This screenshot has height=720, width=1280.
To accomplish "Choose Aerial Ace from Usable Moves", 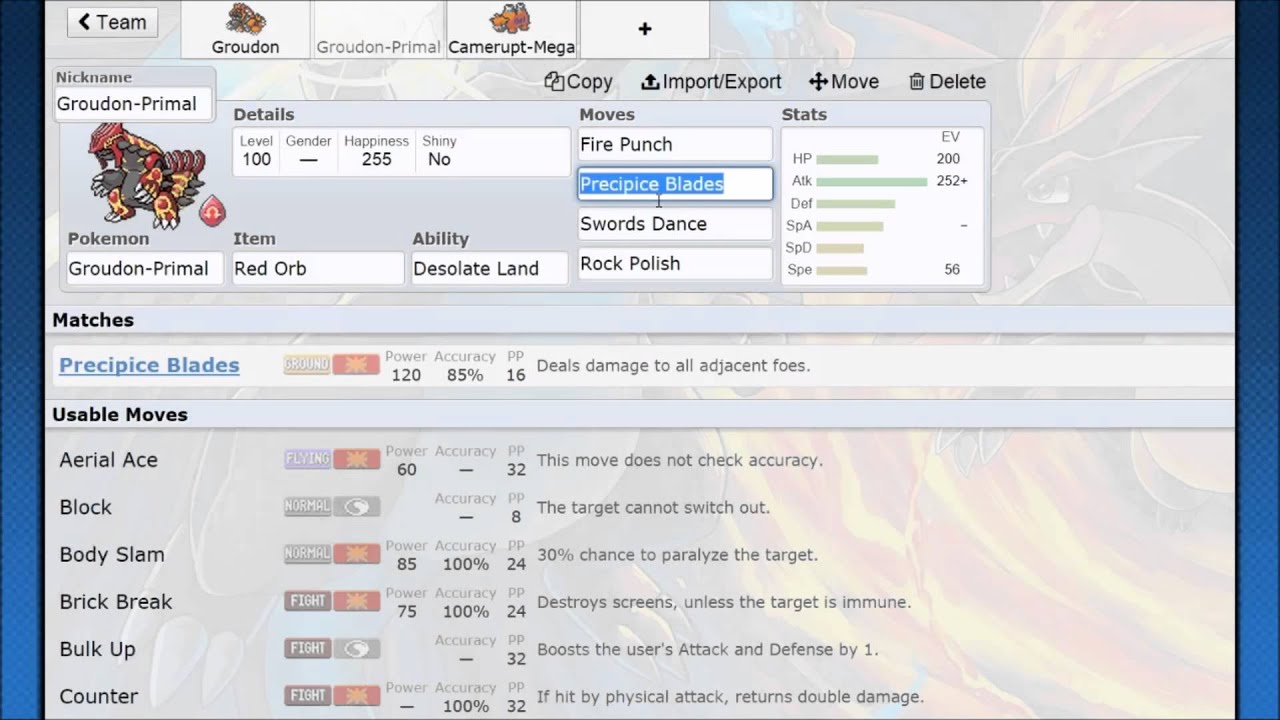I will click(108, 460).
